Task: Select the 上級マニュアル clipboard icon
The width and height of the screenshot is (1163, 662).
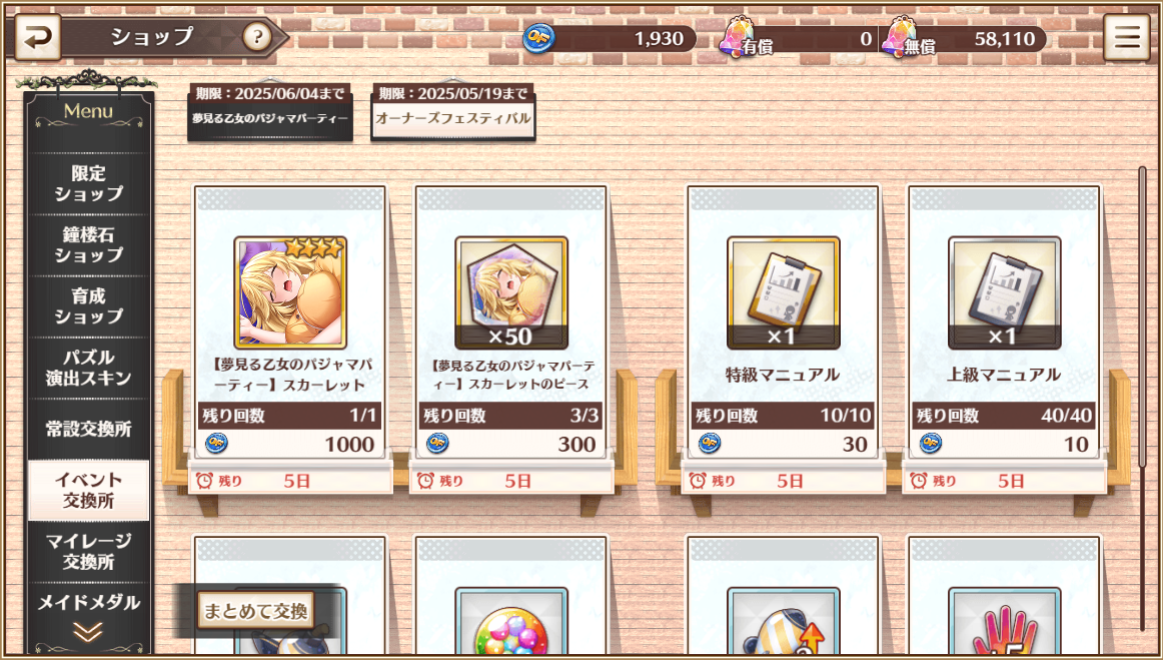Action: pyautogui.click(x=1004, y=293)
